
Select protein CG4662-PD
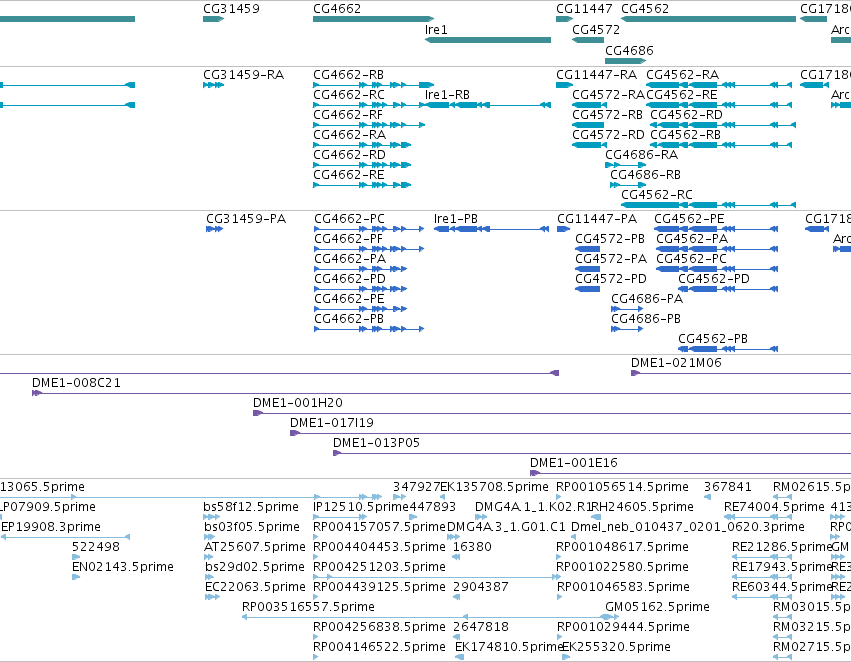[350, 279]
